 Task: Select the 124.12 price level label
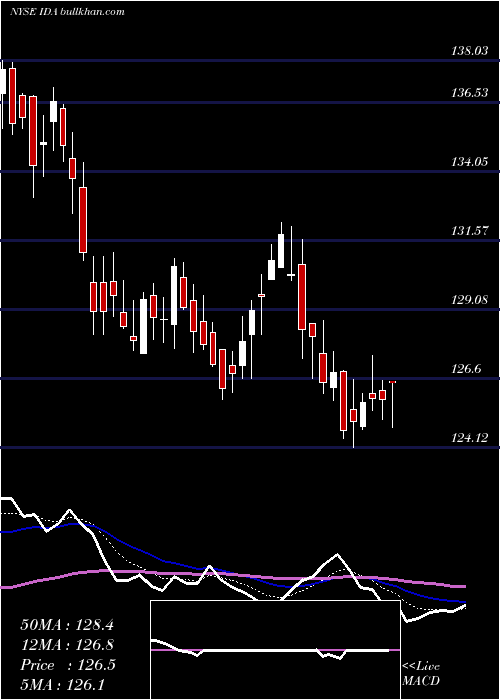click(x=469, y=438)
